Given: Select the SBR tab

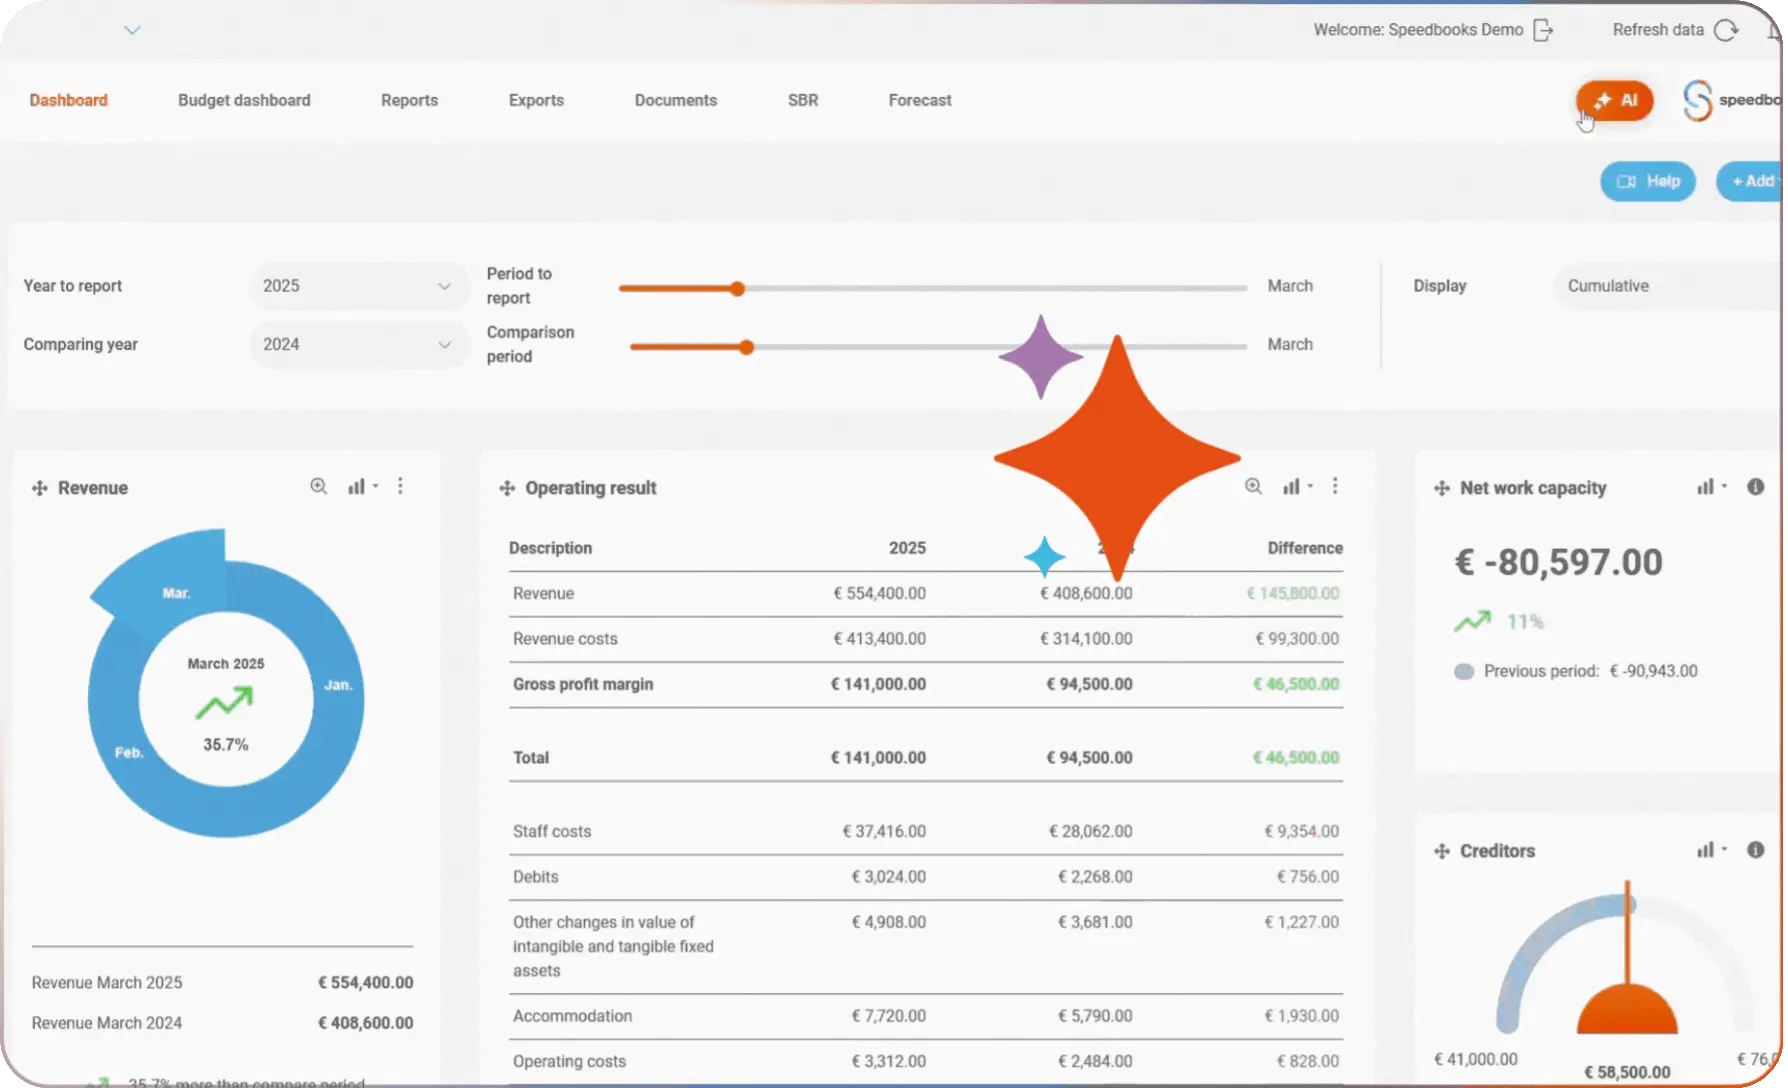Looking at the screenshot, I should click(x=803, y=100).
